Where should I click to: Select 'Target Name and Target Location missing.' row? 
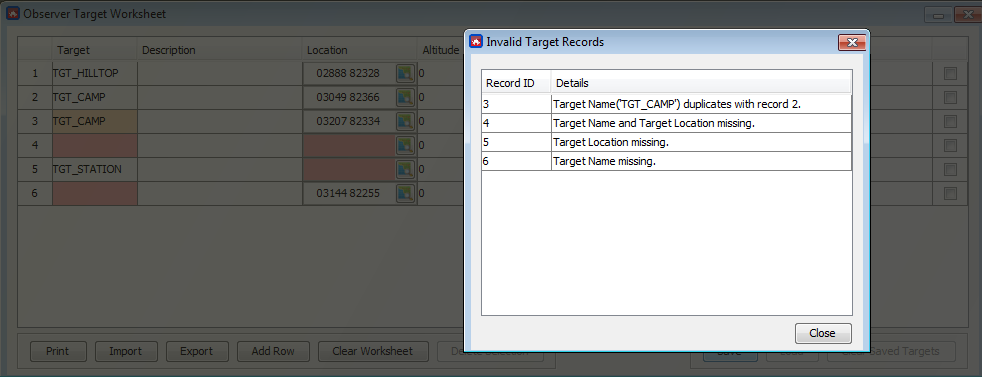[666, 123]
